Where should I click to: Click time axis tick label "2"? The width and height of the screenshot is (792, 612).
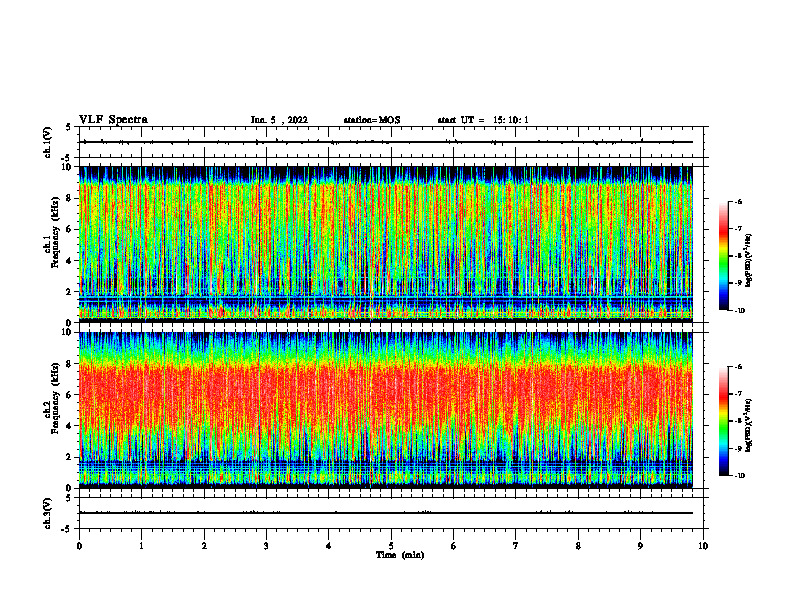pos(204,546)
